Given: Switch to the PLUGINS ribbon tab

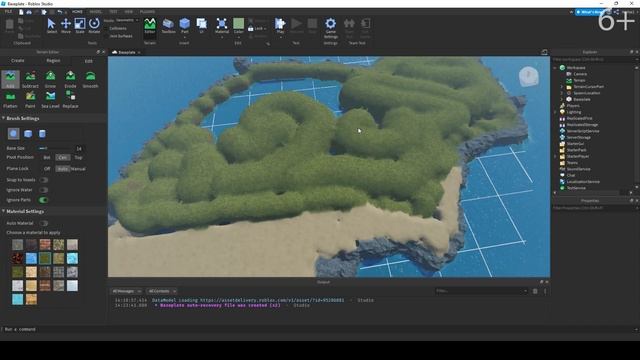Looking at the screenshot, I should point(147,12).
